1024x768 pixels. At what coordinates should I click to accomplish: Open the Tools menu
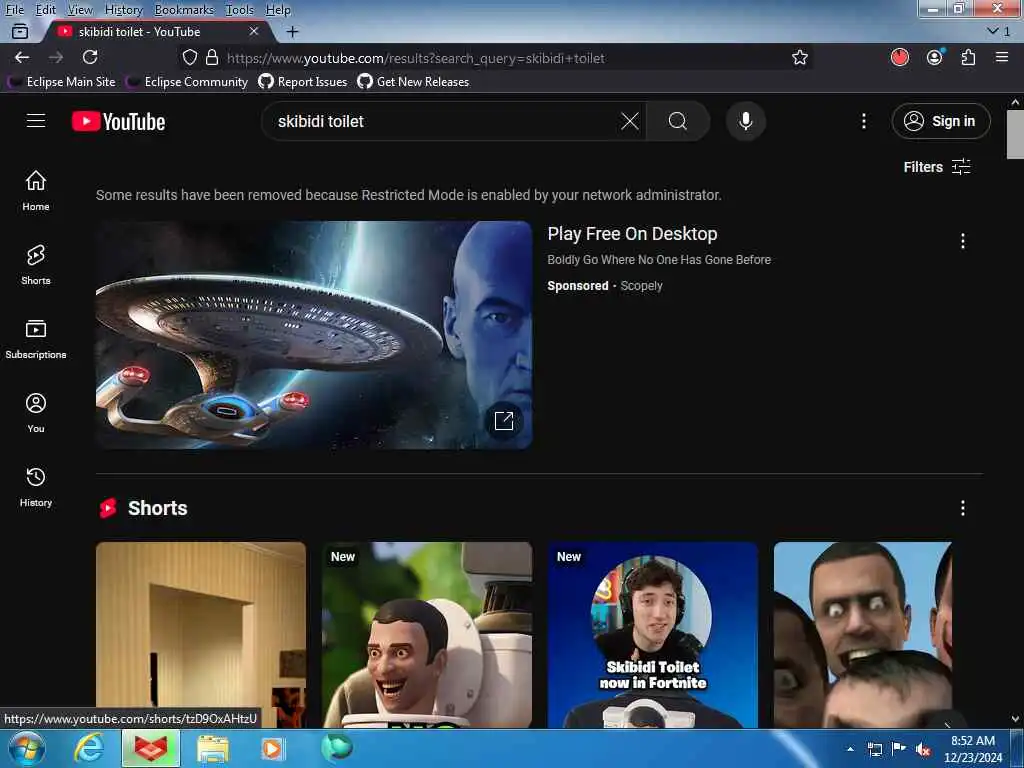tap(239, 9)
